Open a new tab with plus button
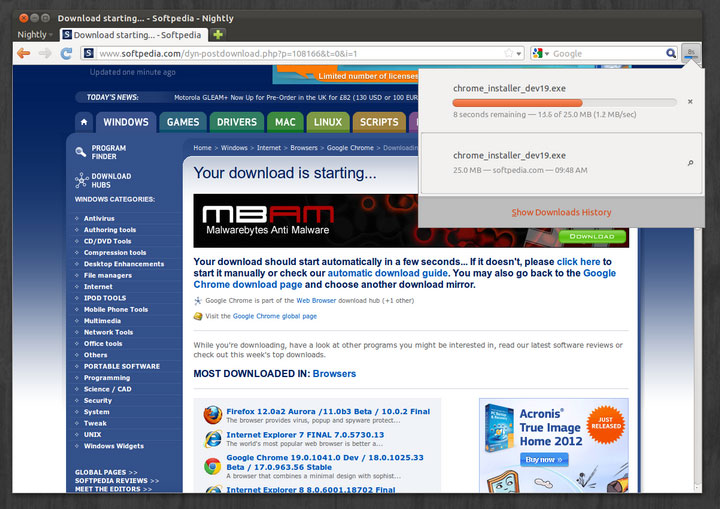The width and height of the screenshot is (720, 509). point(218,34)
